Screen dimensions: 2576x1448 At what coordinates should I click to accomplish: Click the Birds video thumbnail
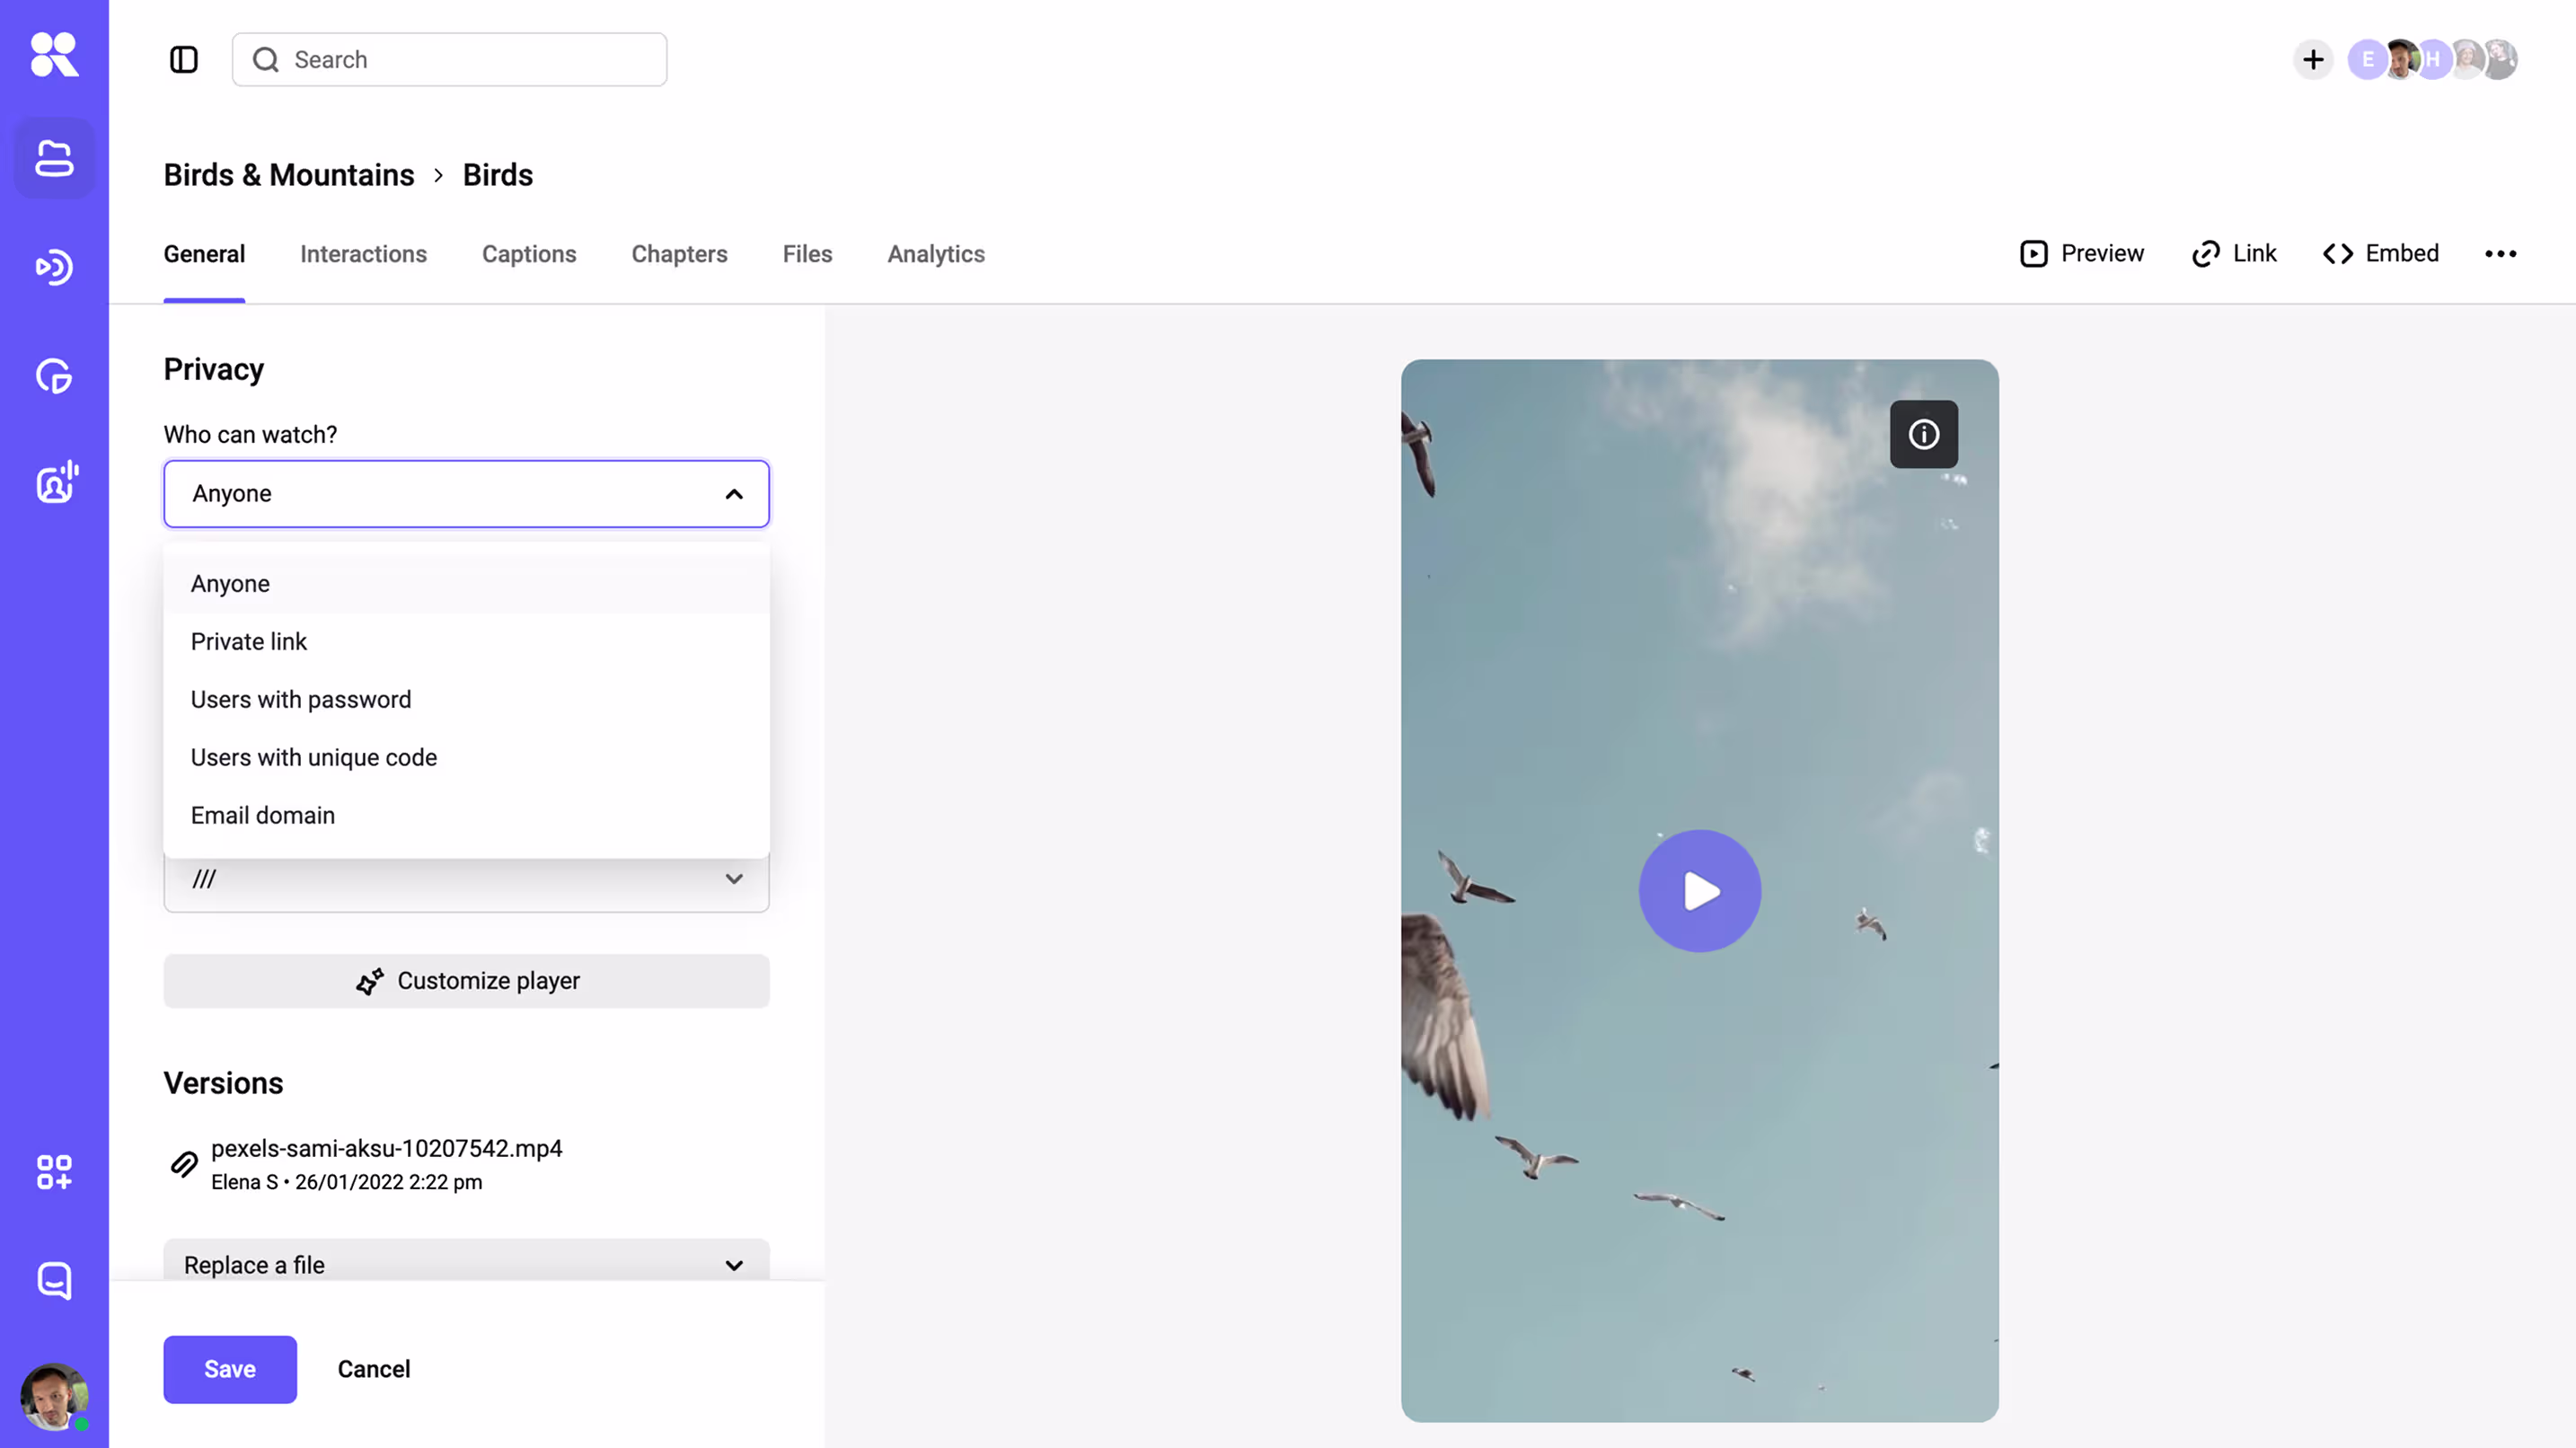(x=1699, y=891)
